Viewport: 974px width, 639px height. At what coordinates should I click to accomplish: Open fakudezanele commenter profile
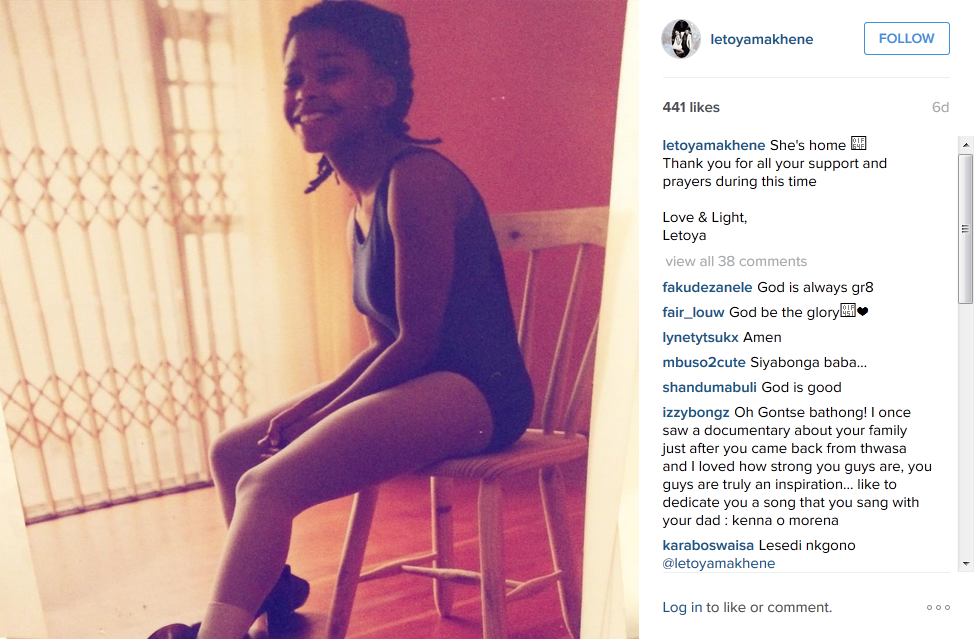(707, 288)
